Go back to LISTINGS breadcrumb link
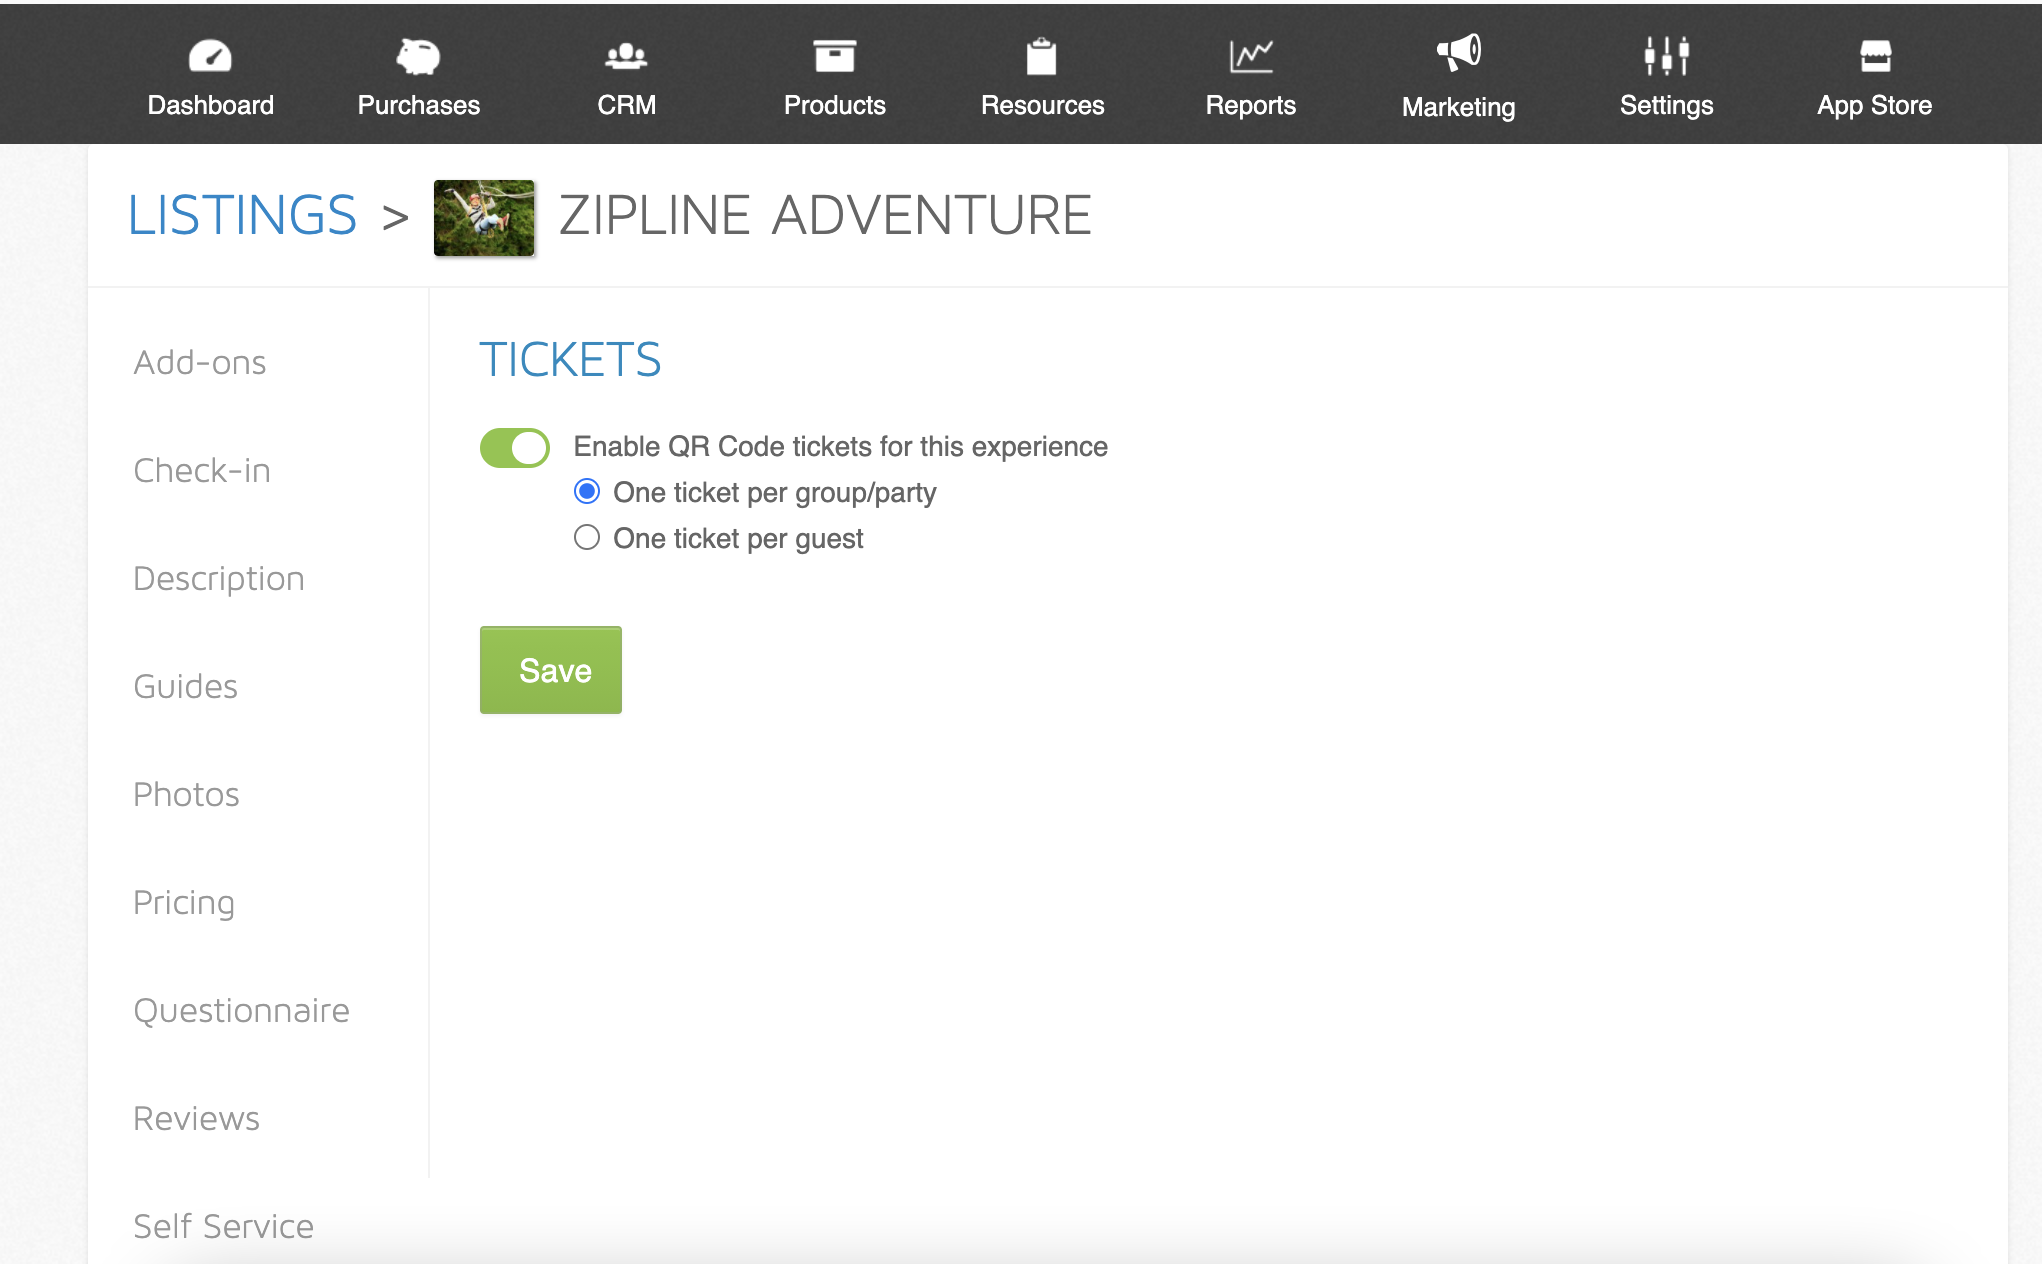This screenshot has width=2042, height=1264. click(x=242, y=215)
